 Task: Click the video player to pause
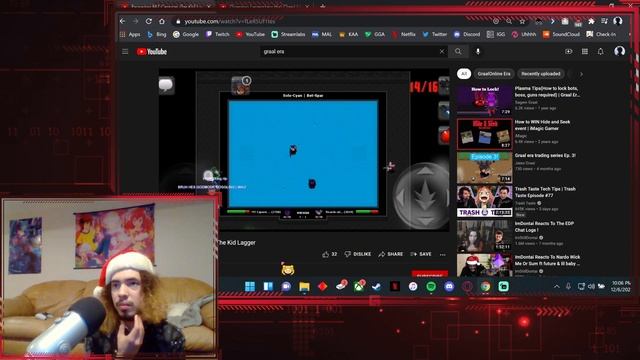[303, 151]
